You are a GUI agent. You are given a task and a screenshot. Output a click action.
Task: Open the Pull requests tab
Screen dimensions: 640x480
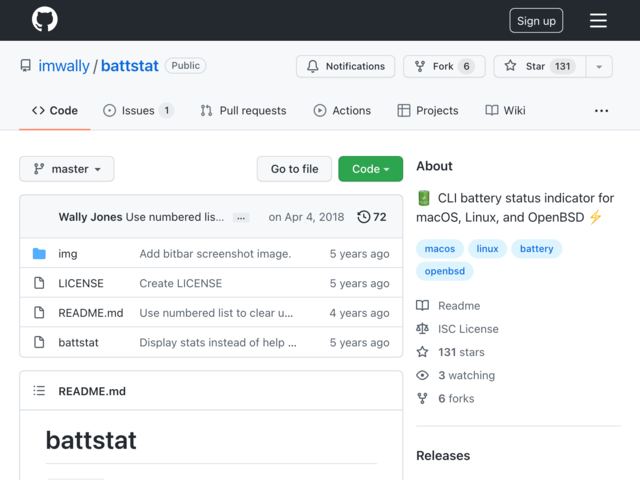click(243, 111)
